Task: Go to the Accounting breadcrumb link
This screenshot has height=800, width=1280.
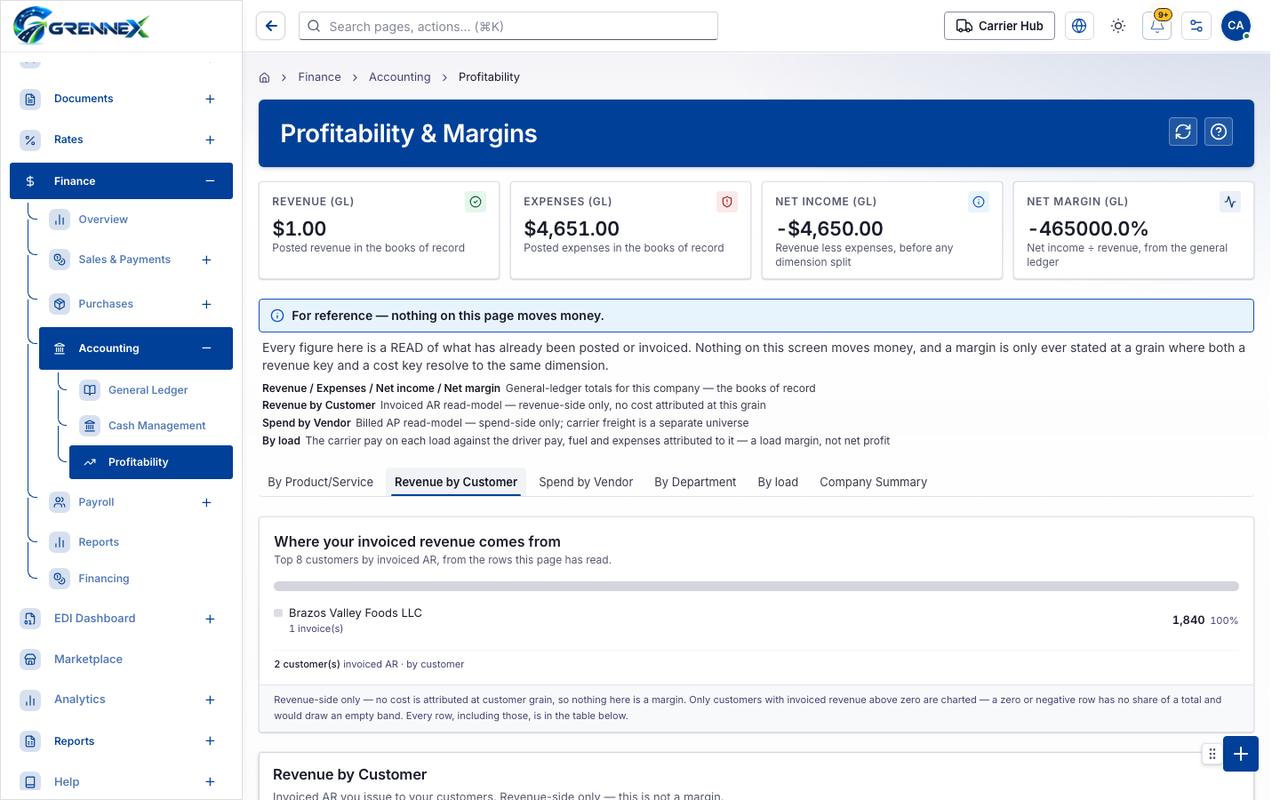Action: [x=400, y=77]
